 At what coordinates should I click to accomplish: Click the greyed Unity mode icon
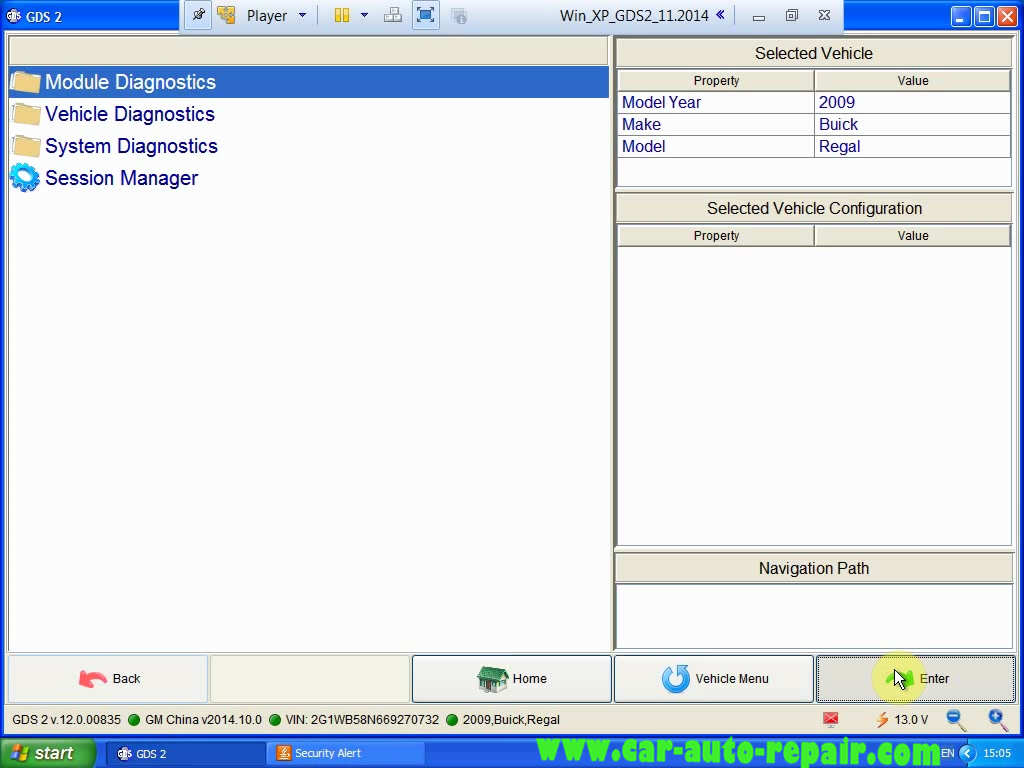tap(459, 16)
